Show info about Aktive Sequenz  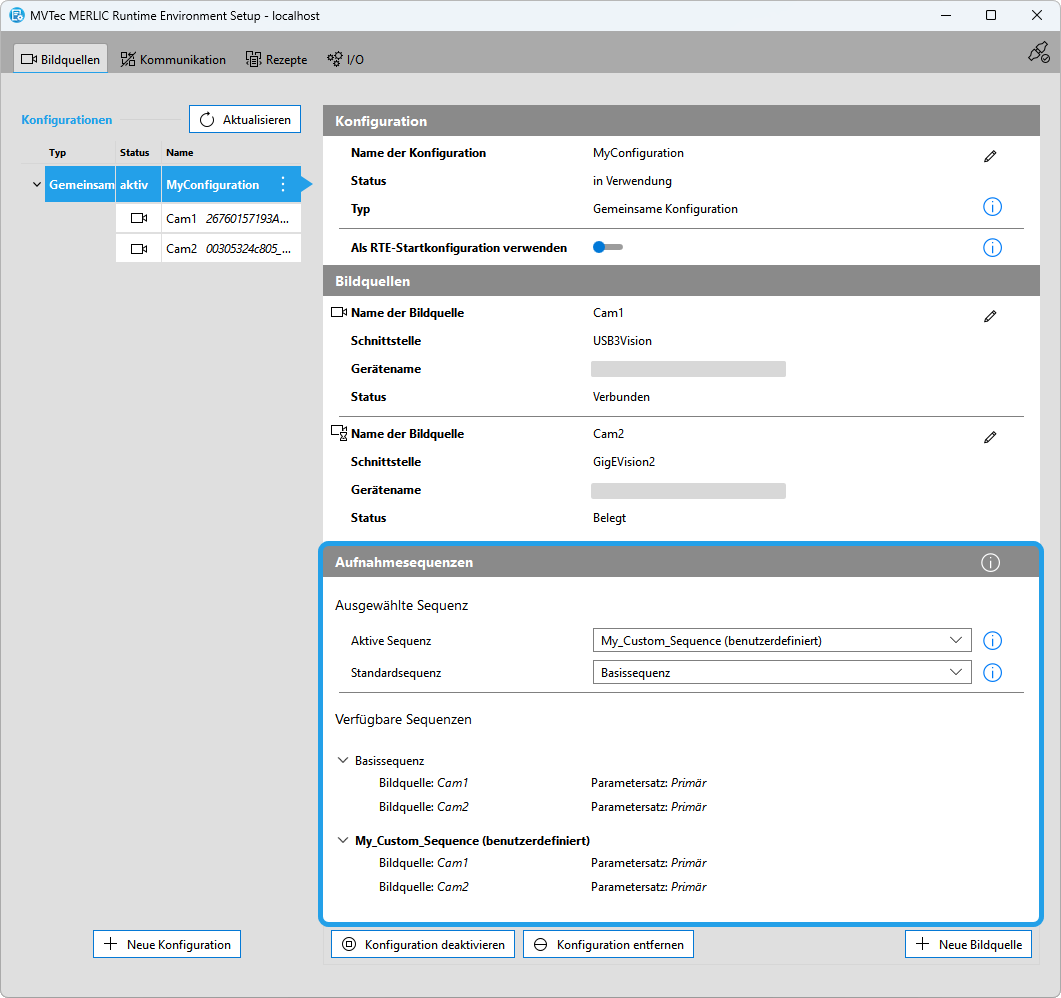click(992, 641)
